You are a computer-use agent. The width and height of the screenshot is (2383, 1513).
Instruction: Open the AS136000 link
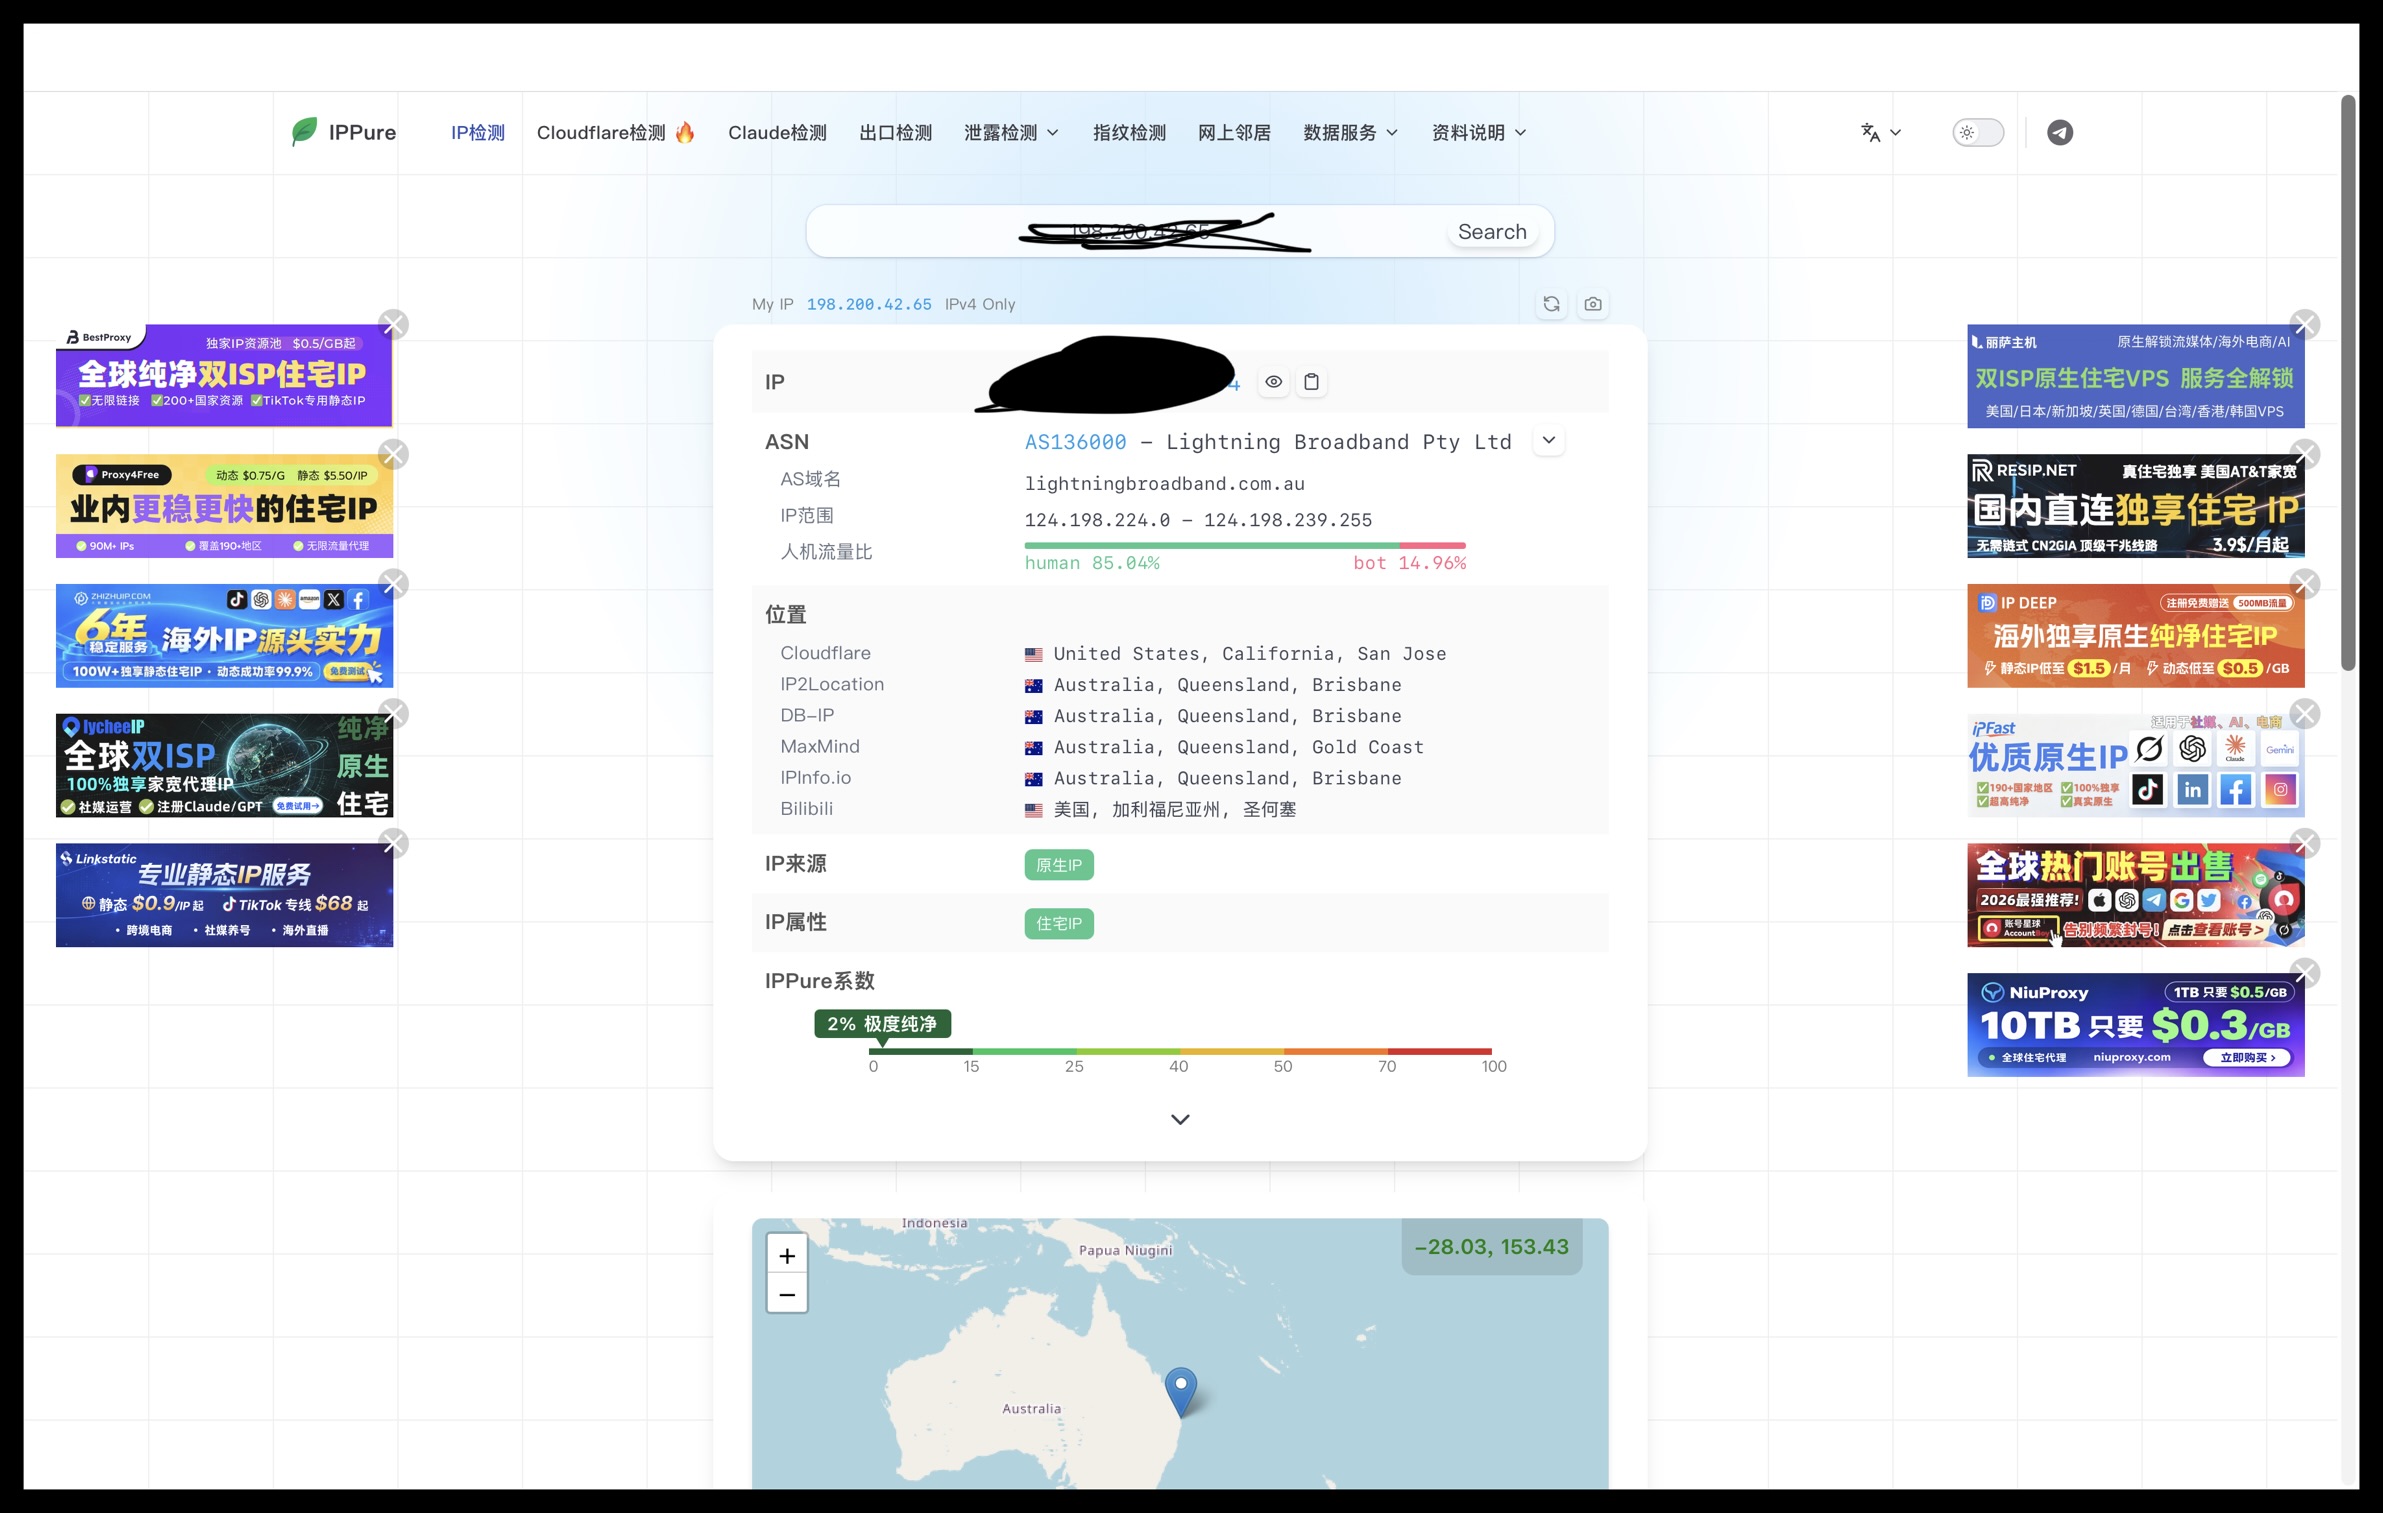coord(1075,442)
